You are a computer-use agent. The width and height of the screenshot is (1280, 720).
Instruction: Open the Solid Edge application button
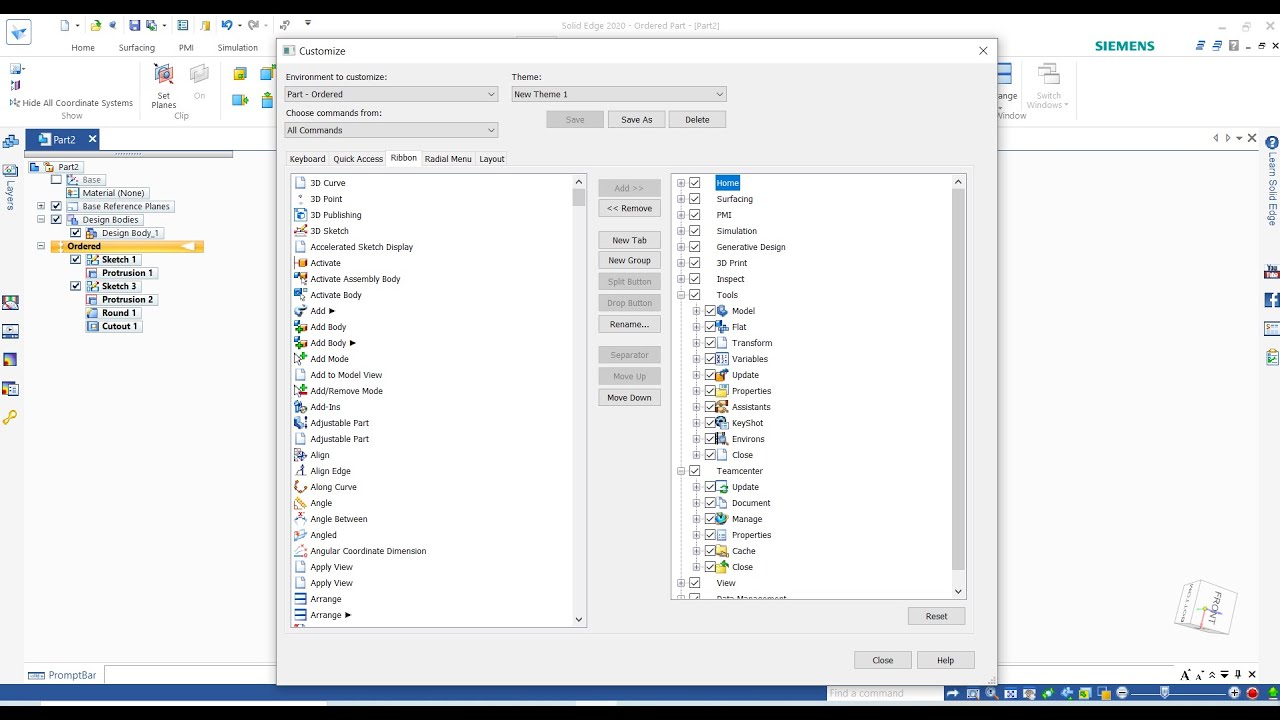click(x=19, y=32)
